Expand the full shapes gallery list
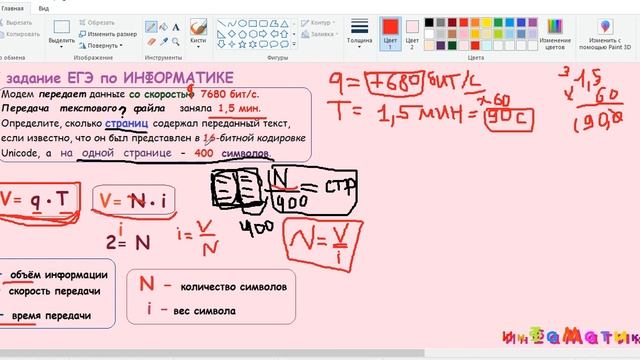The width and height of the screenshot is (640, 360). tap(294, 44)
